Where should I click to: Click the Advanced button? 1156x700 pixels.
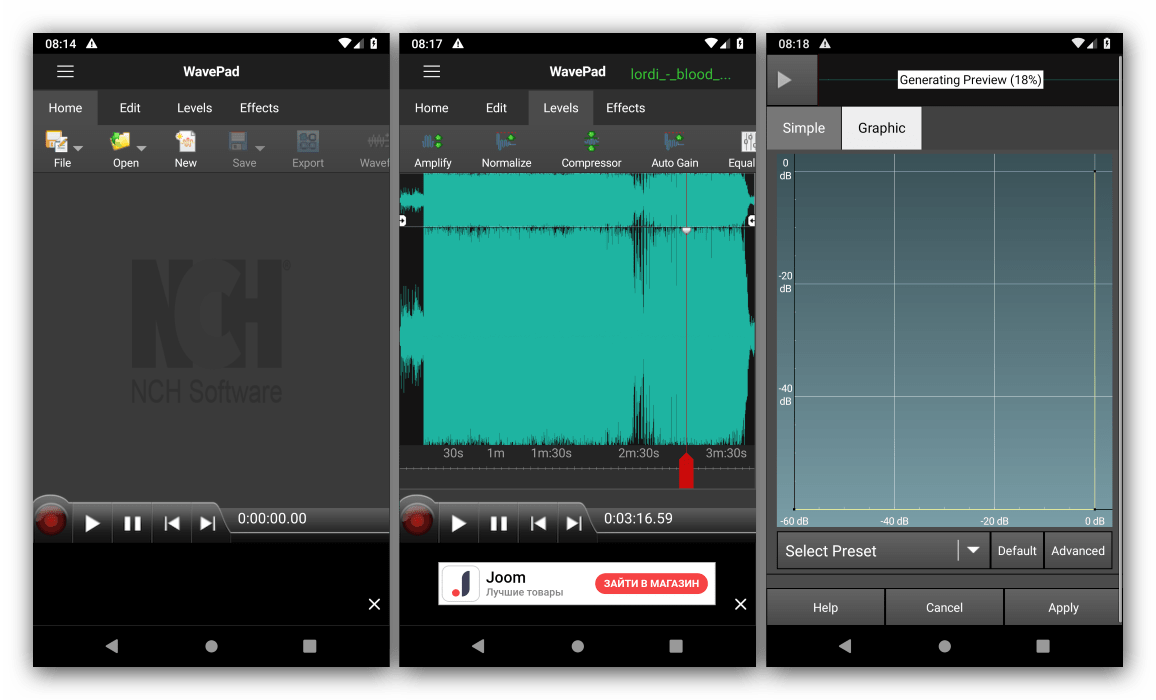pos(1077,551)
